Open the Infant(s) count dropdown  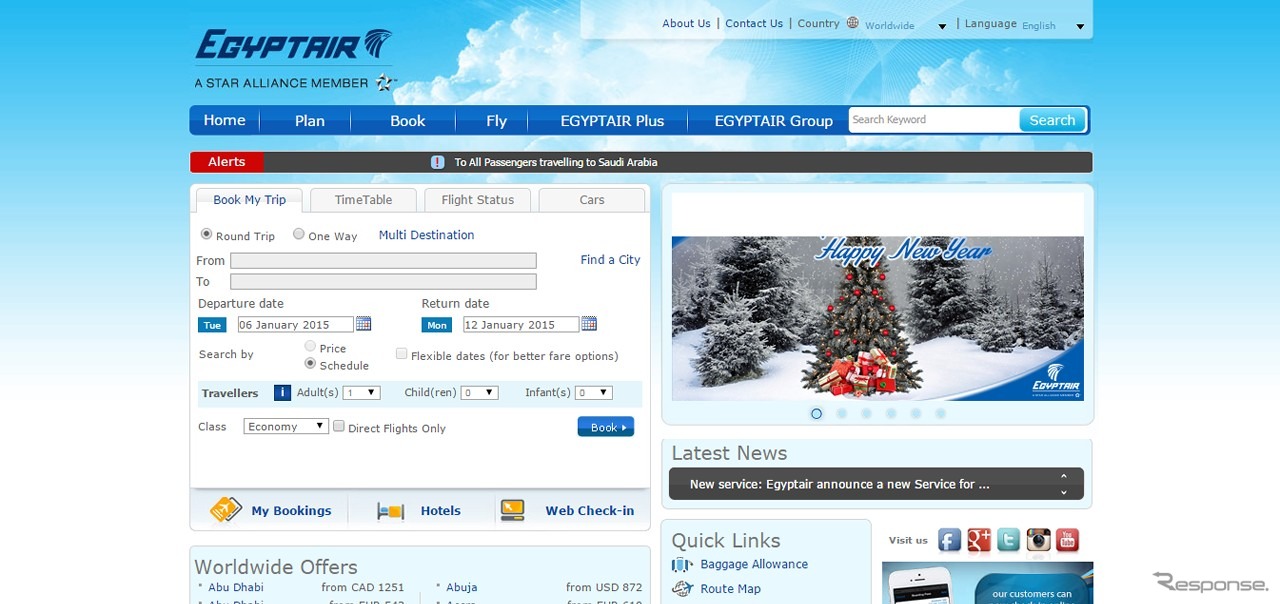pos(594,393)
